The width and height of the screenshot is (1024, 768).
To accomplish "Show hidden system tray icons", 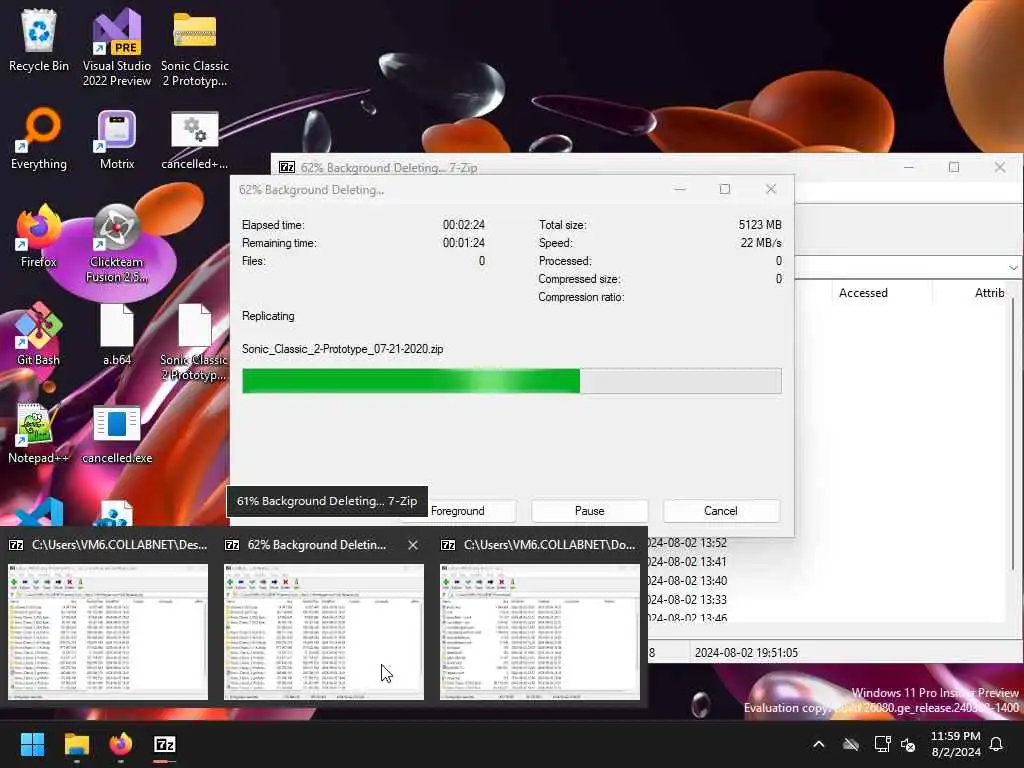I will point(818,744).
